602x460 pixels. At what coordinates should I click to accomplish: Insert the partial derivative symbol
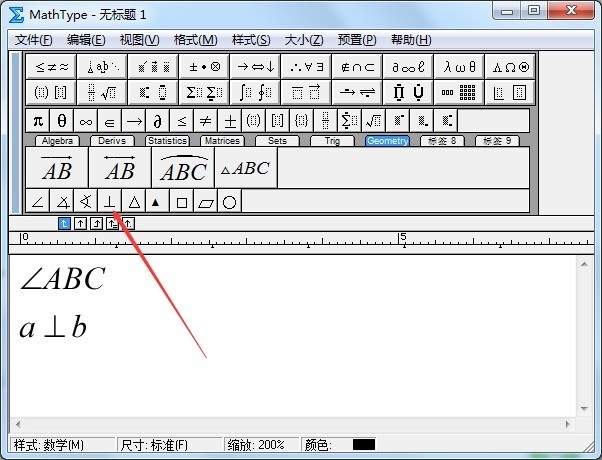[157, 121]
